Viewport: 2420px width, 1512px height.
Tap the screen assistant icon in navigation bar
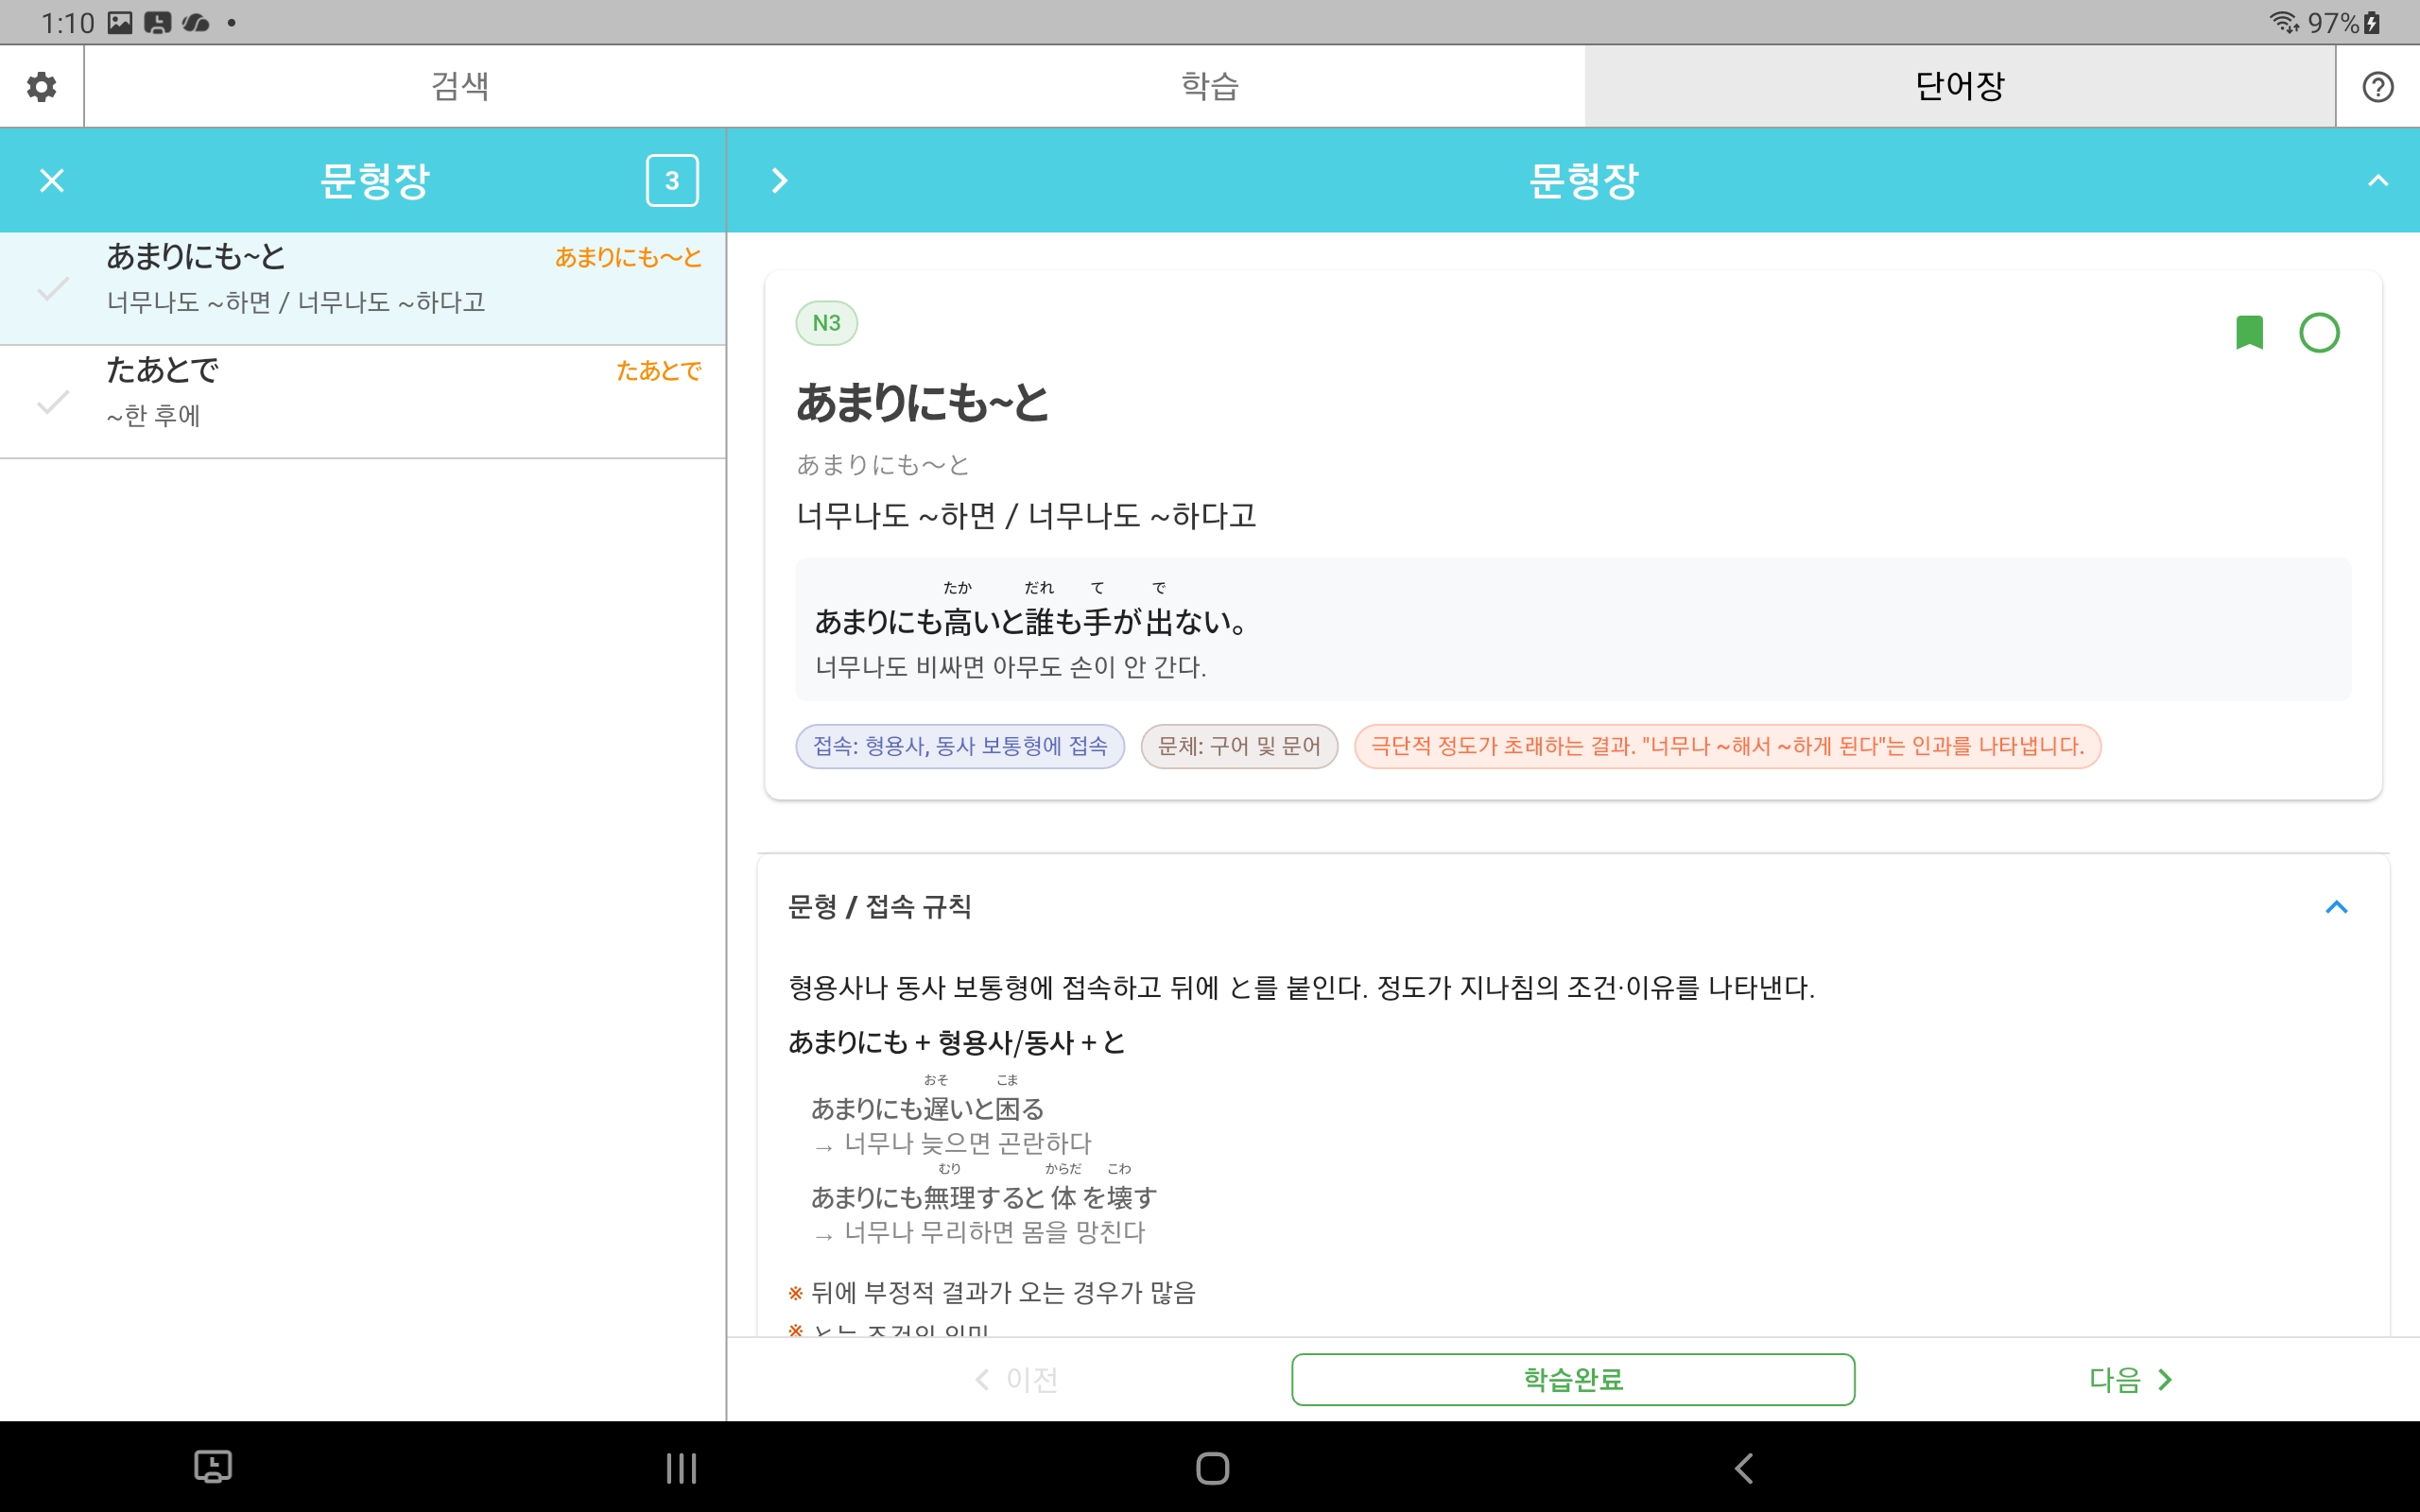(213, 1467)
